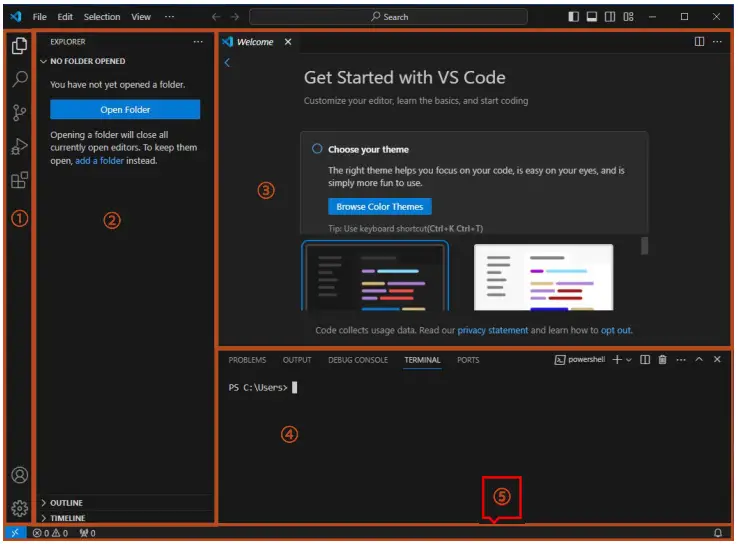The height and width of the screenshot is (544, 738).
Task: Click the remote window indicator in status bar
Action: (x=15, y=533)
